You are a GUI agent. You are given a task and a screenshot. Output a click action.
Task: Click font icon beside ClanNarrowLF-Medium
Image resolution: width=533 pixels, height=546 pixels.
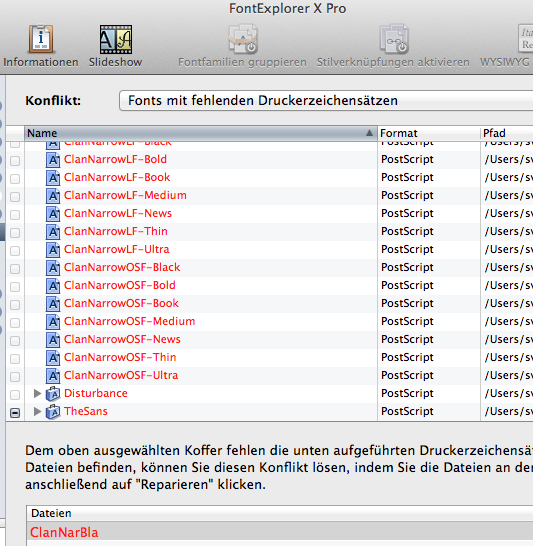(x=53, y=196)
